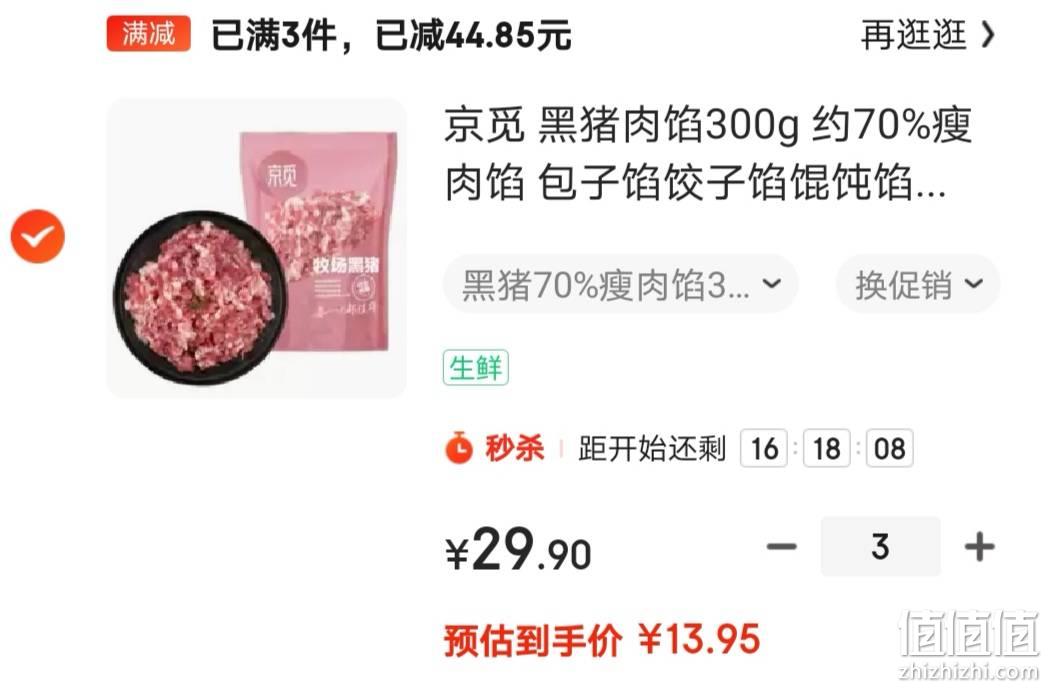Click the 预估到手价 ¥13.95 text

pos(602,639)
